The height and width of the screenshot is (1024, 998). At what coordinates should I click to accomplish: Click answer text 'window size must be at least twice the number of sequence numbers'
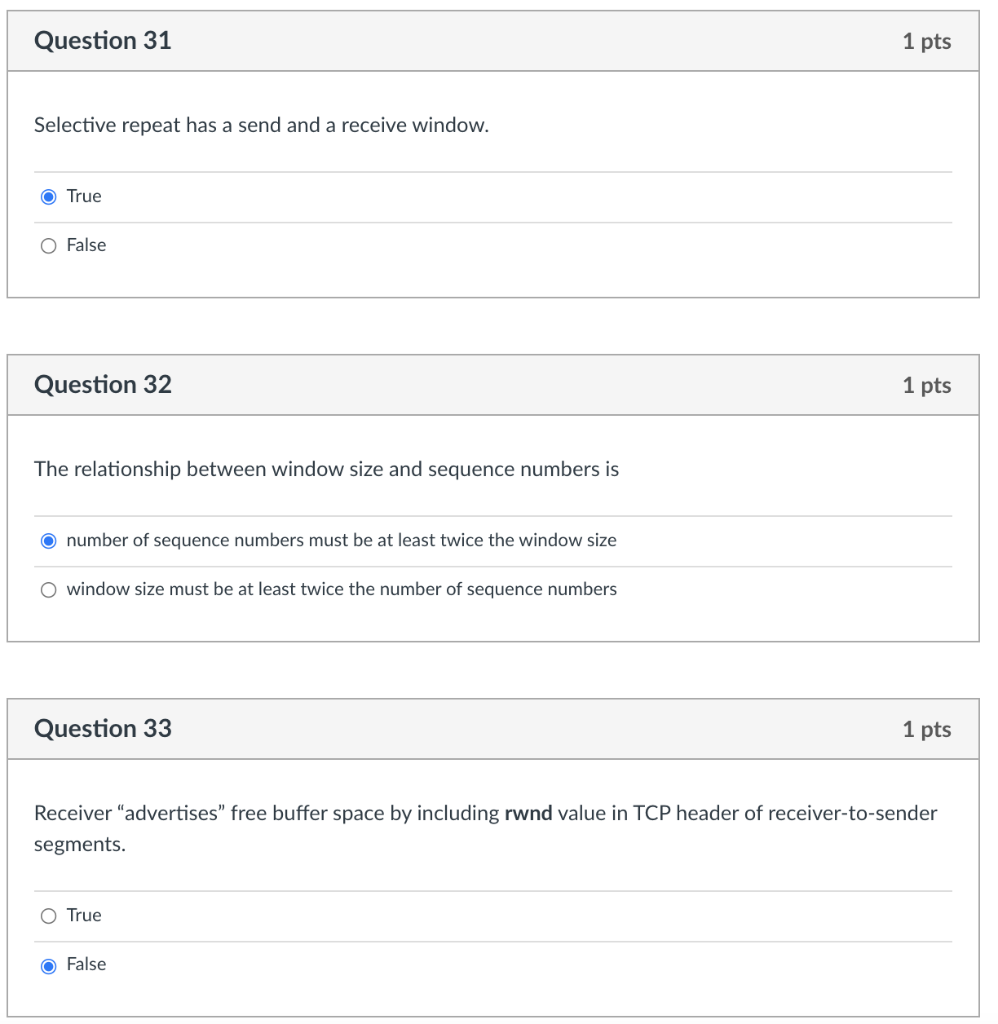342,589
